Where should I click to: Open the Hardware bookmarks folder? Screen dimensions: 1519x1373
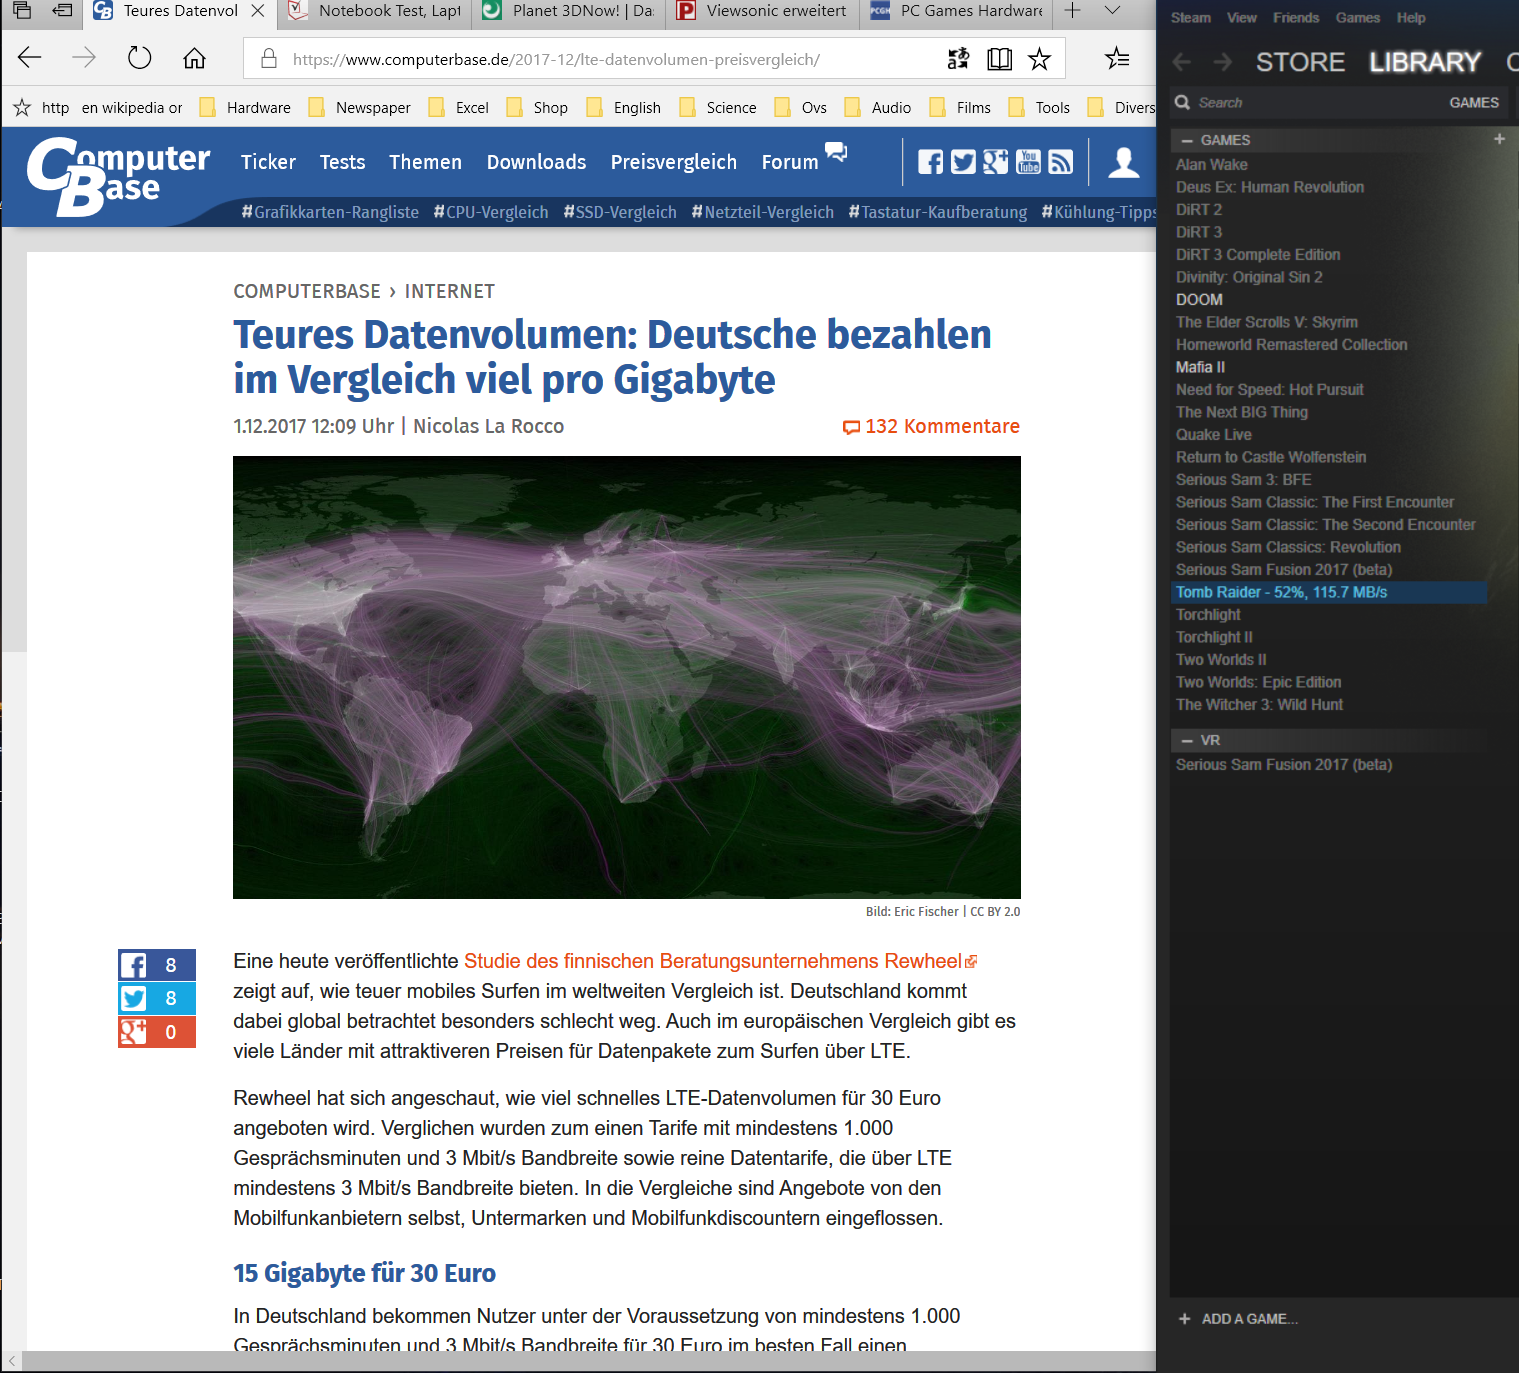click(246, 107)
